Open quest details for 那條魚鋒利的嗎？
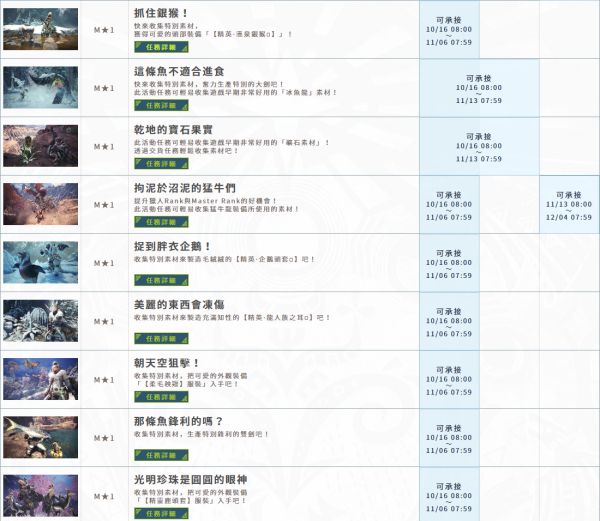 coord(161,455)
